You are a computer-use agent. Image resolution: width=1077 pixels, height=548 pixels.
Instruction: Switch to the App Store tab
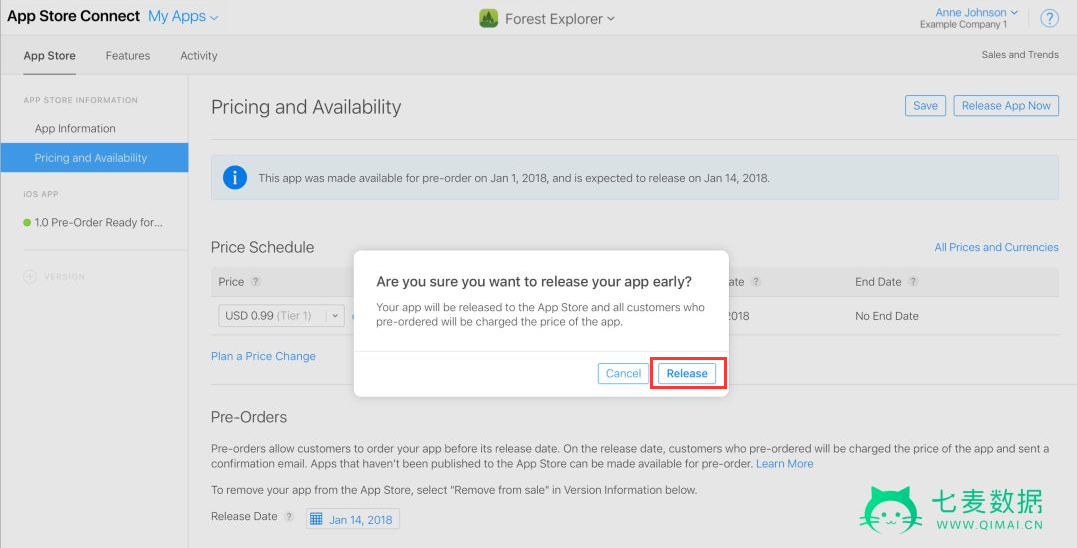pos(49,56)
